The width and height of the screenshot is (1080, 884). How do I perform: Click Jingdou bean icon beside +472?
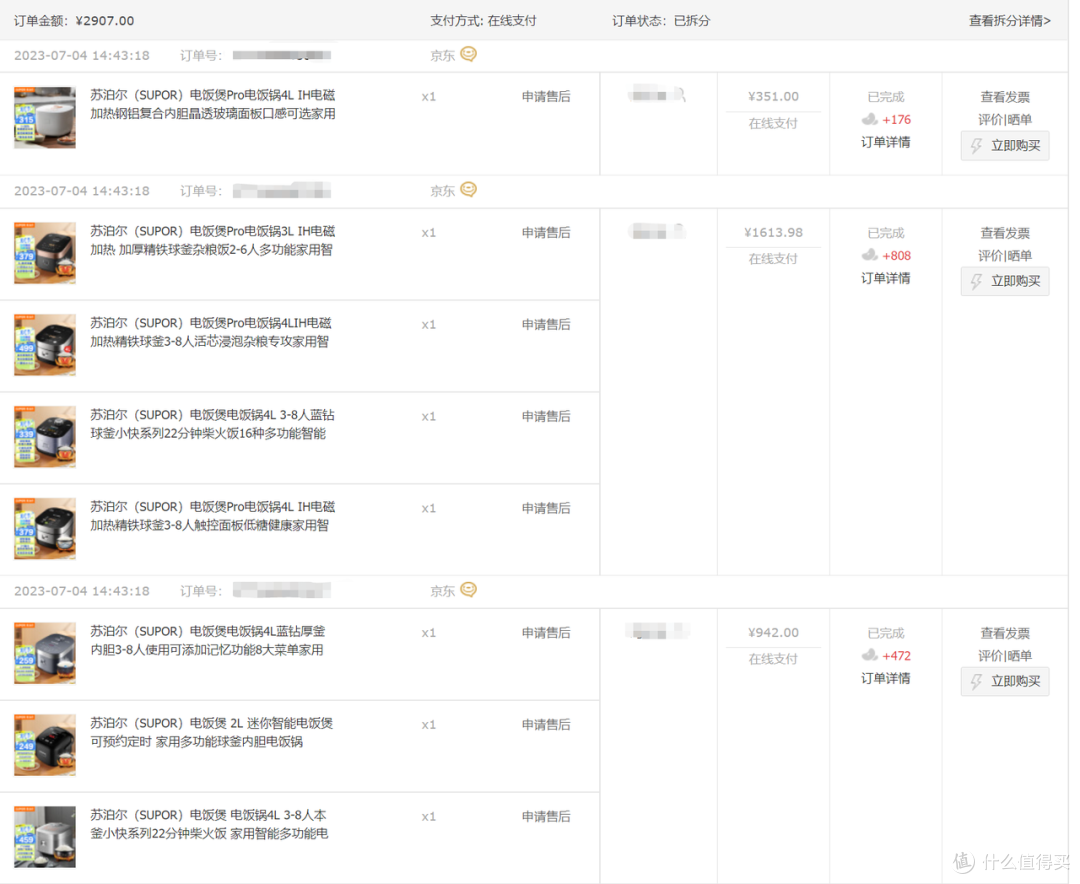point(870,655)
